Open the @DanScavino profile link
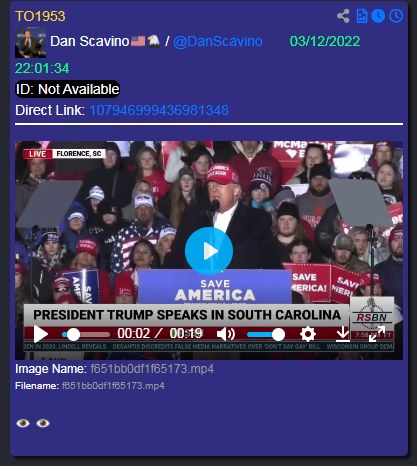 click(x=218, y=41)
